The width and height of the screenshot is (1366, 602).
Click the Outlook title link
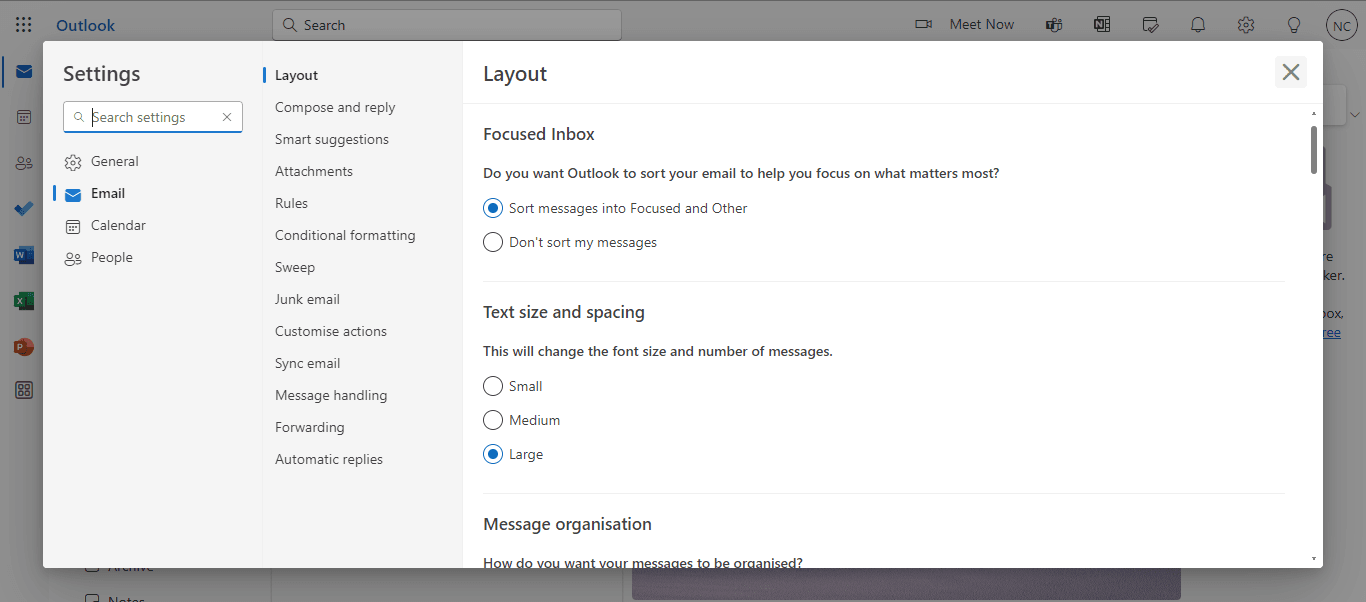pos(86,25)
